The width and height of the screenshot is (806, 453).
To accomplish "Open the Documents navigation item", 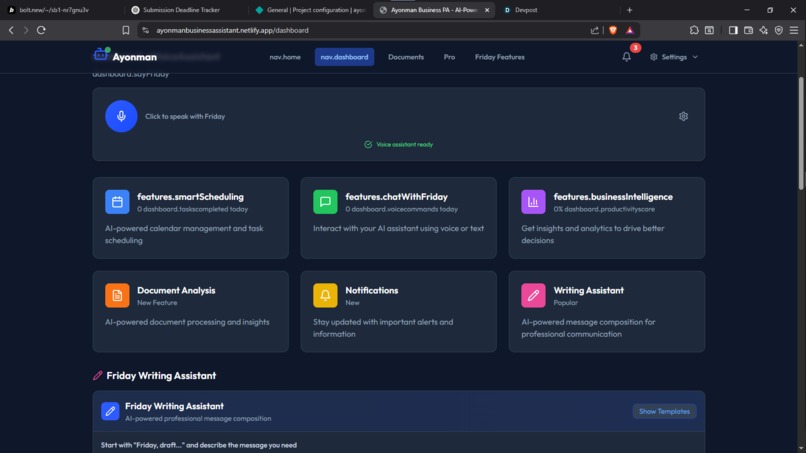I will 406,57.
